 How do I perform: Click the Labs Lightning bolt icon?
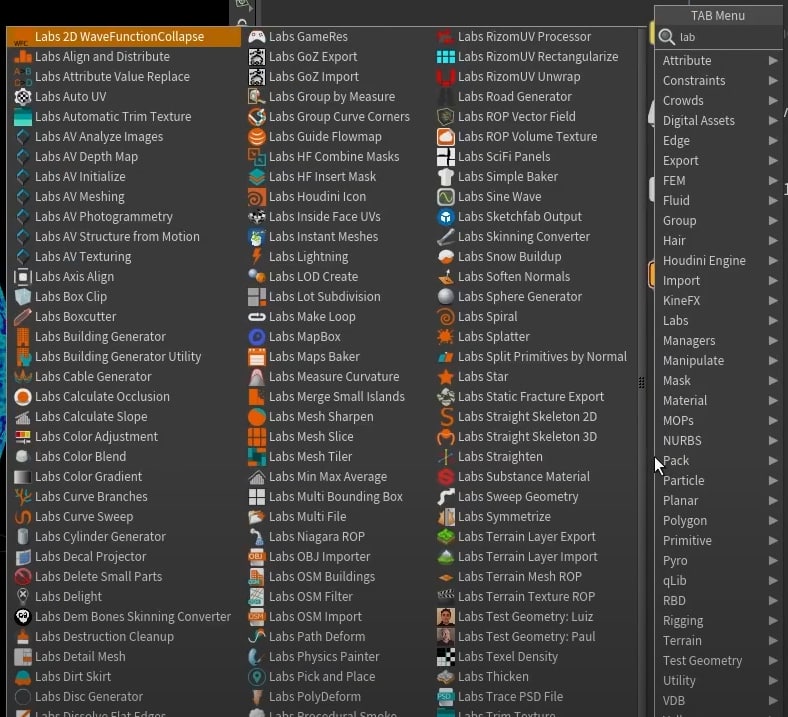click(x=257, y=257)
